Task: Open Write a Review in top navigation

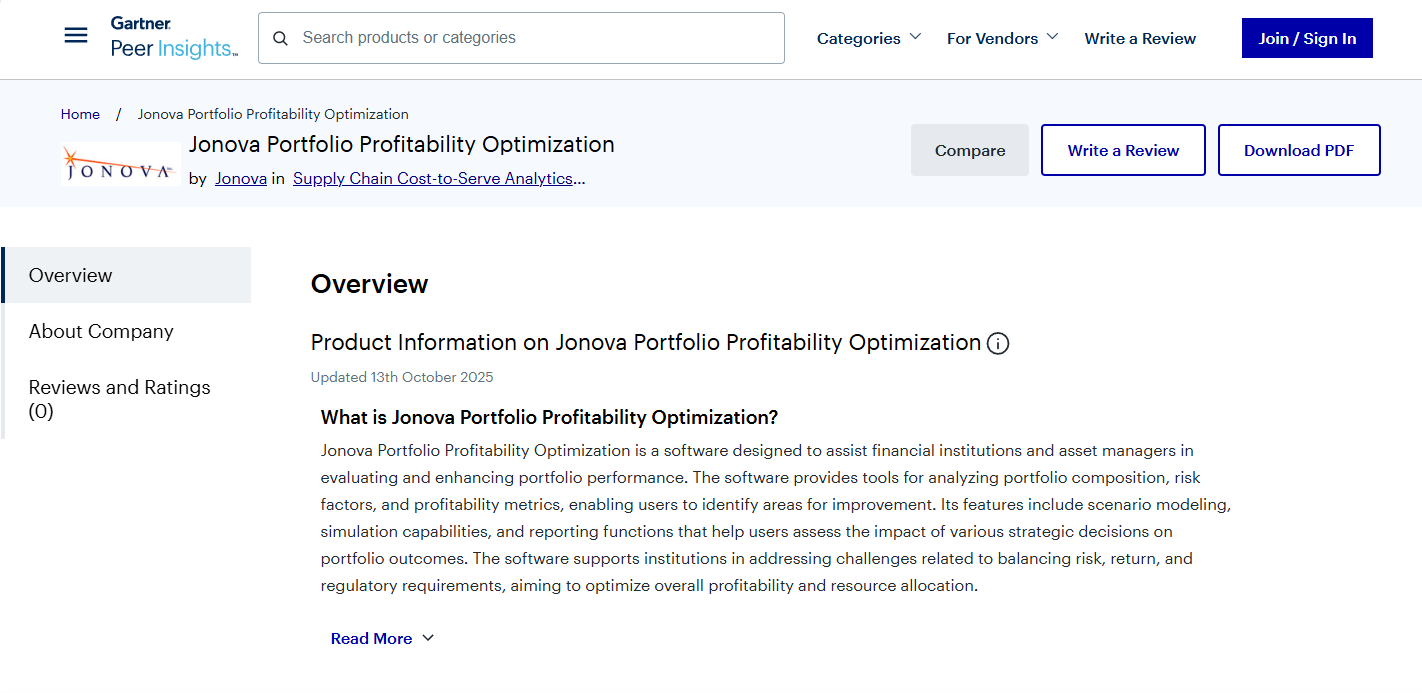Action: click(x=1140, y=38)
